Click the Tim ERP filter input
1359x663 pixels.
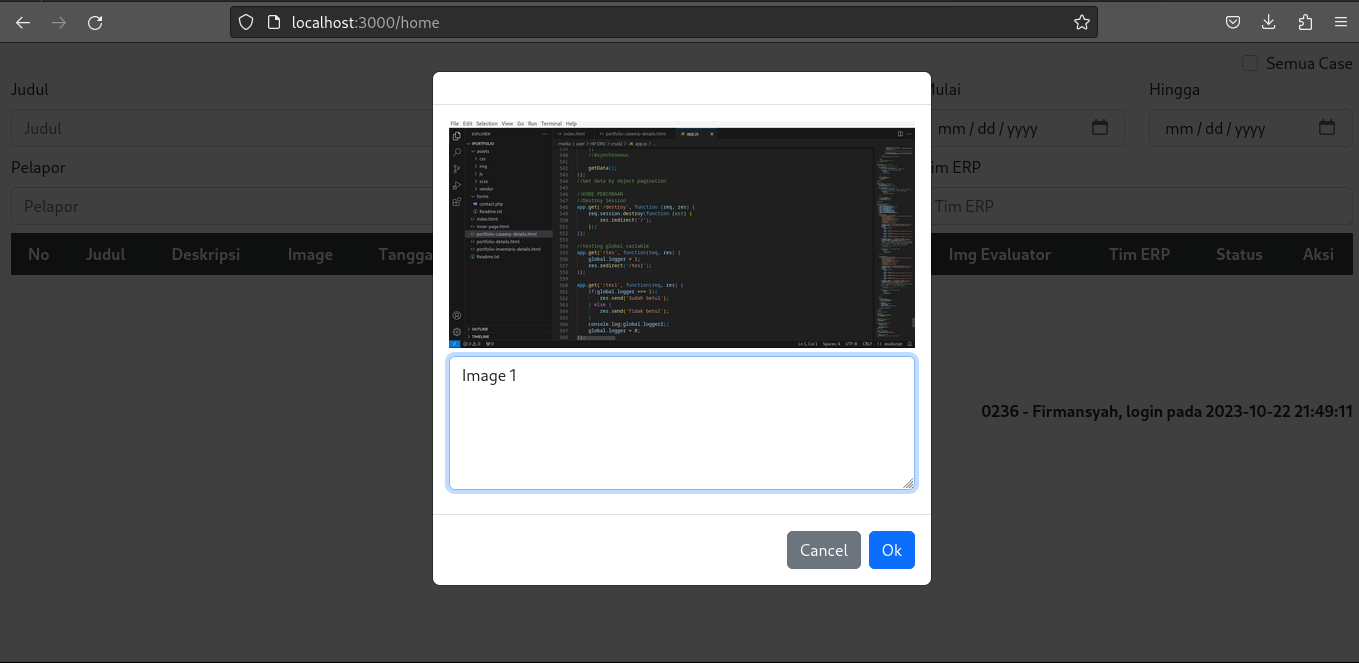(x=1030, y=206)
